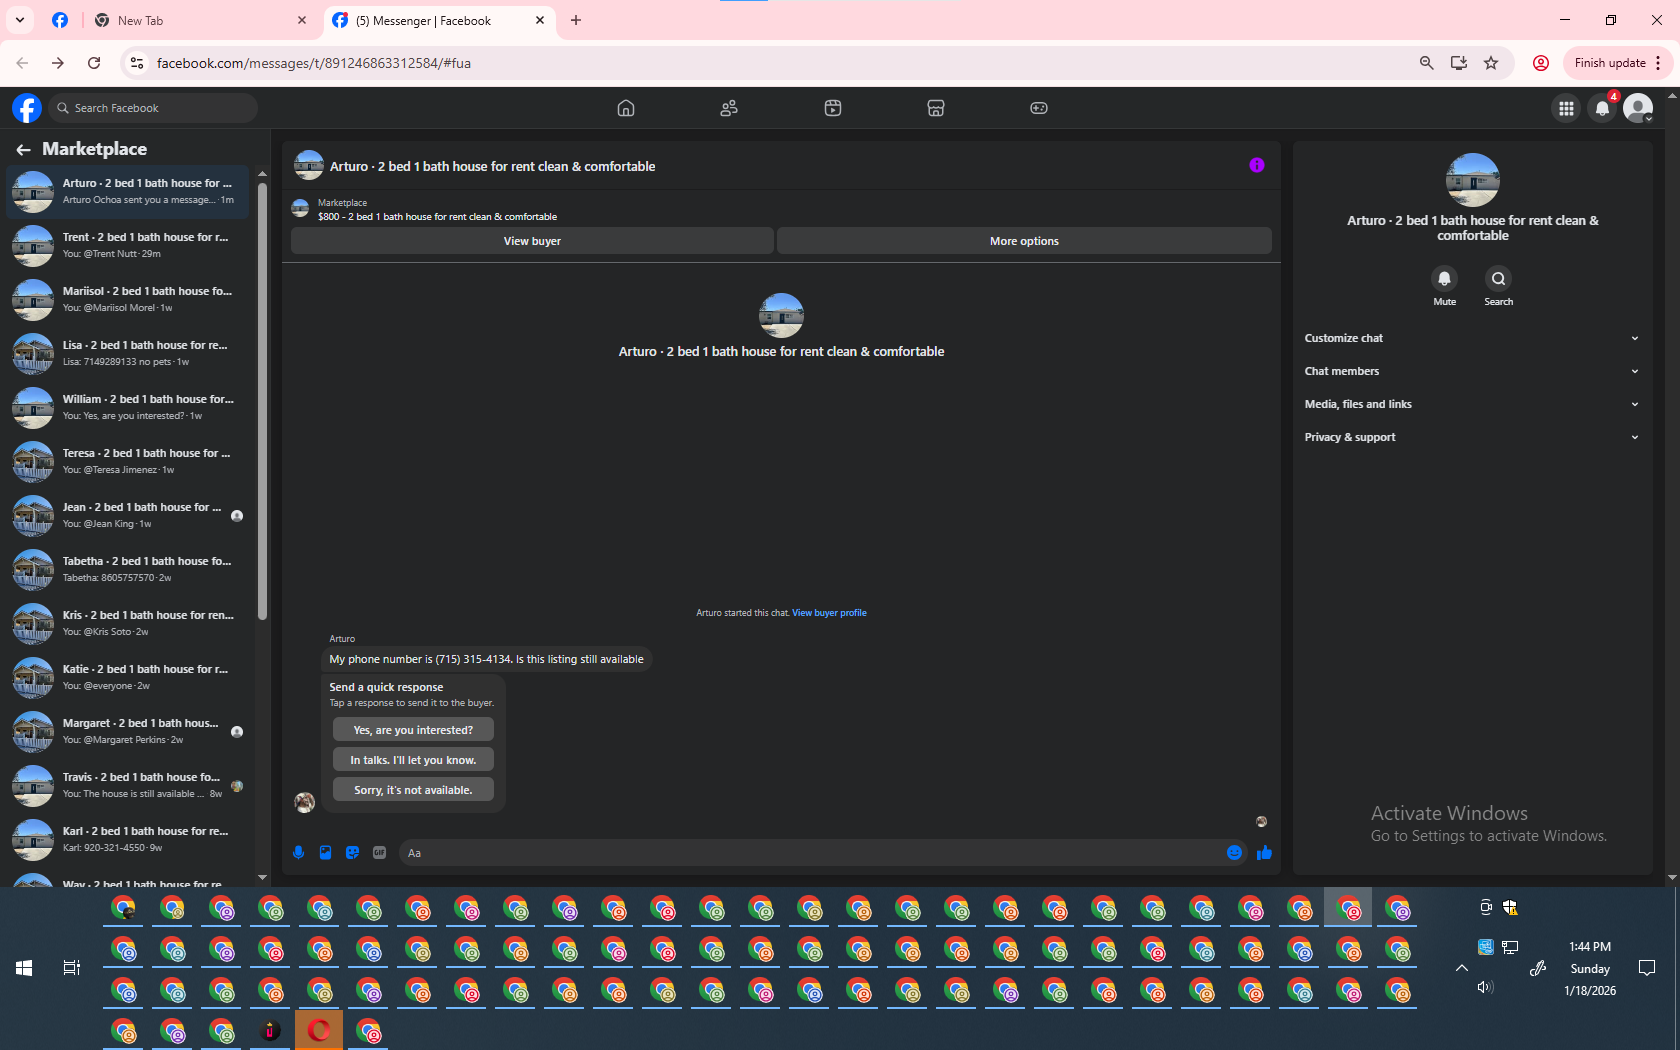
Task: Attach a file image icon
Action: 325,853
